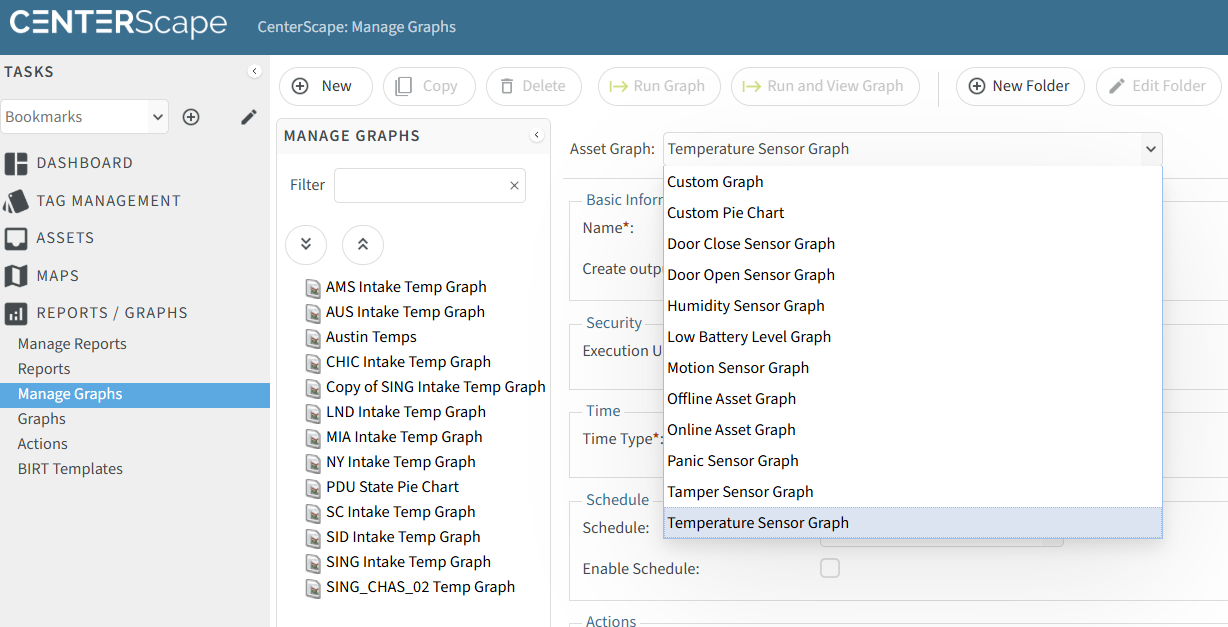Screen dimensions: 1228x627
Task: Select CHIC Intake Temp Graph entry
Action: point(408,362)
